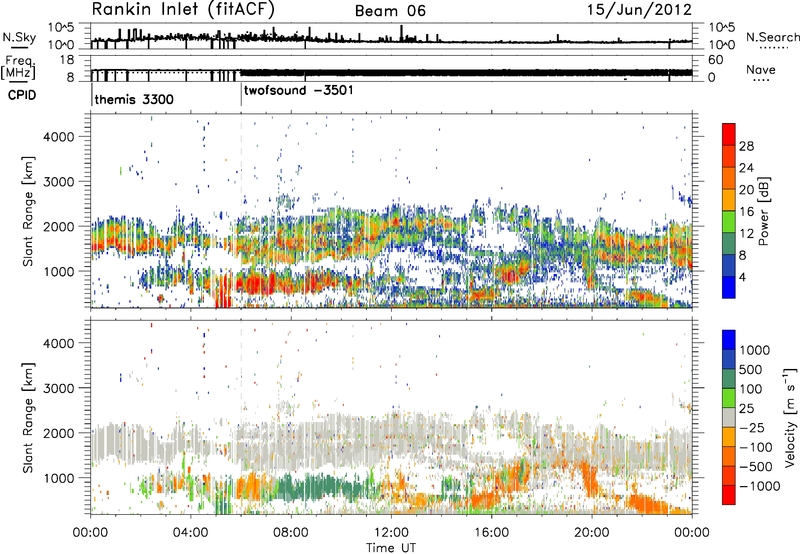Image resolution: width=800 pixels, height=554 pixels.
Task: Click the red top segment of Power colorbar
Action: 729,134
